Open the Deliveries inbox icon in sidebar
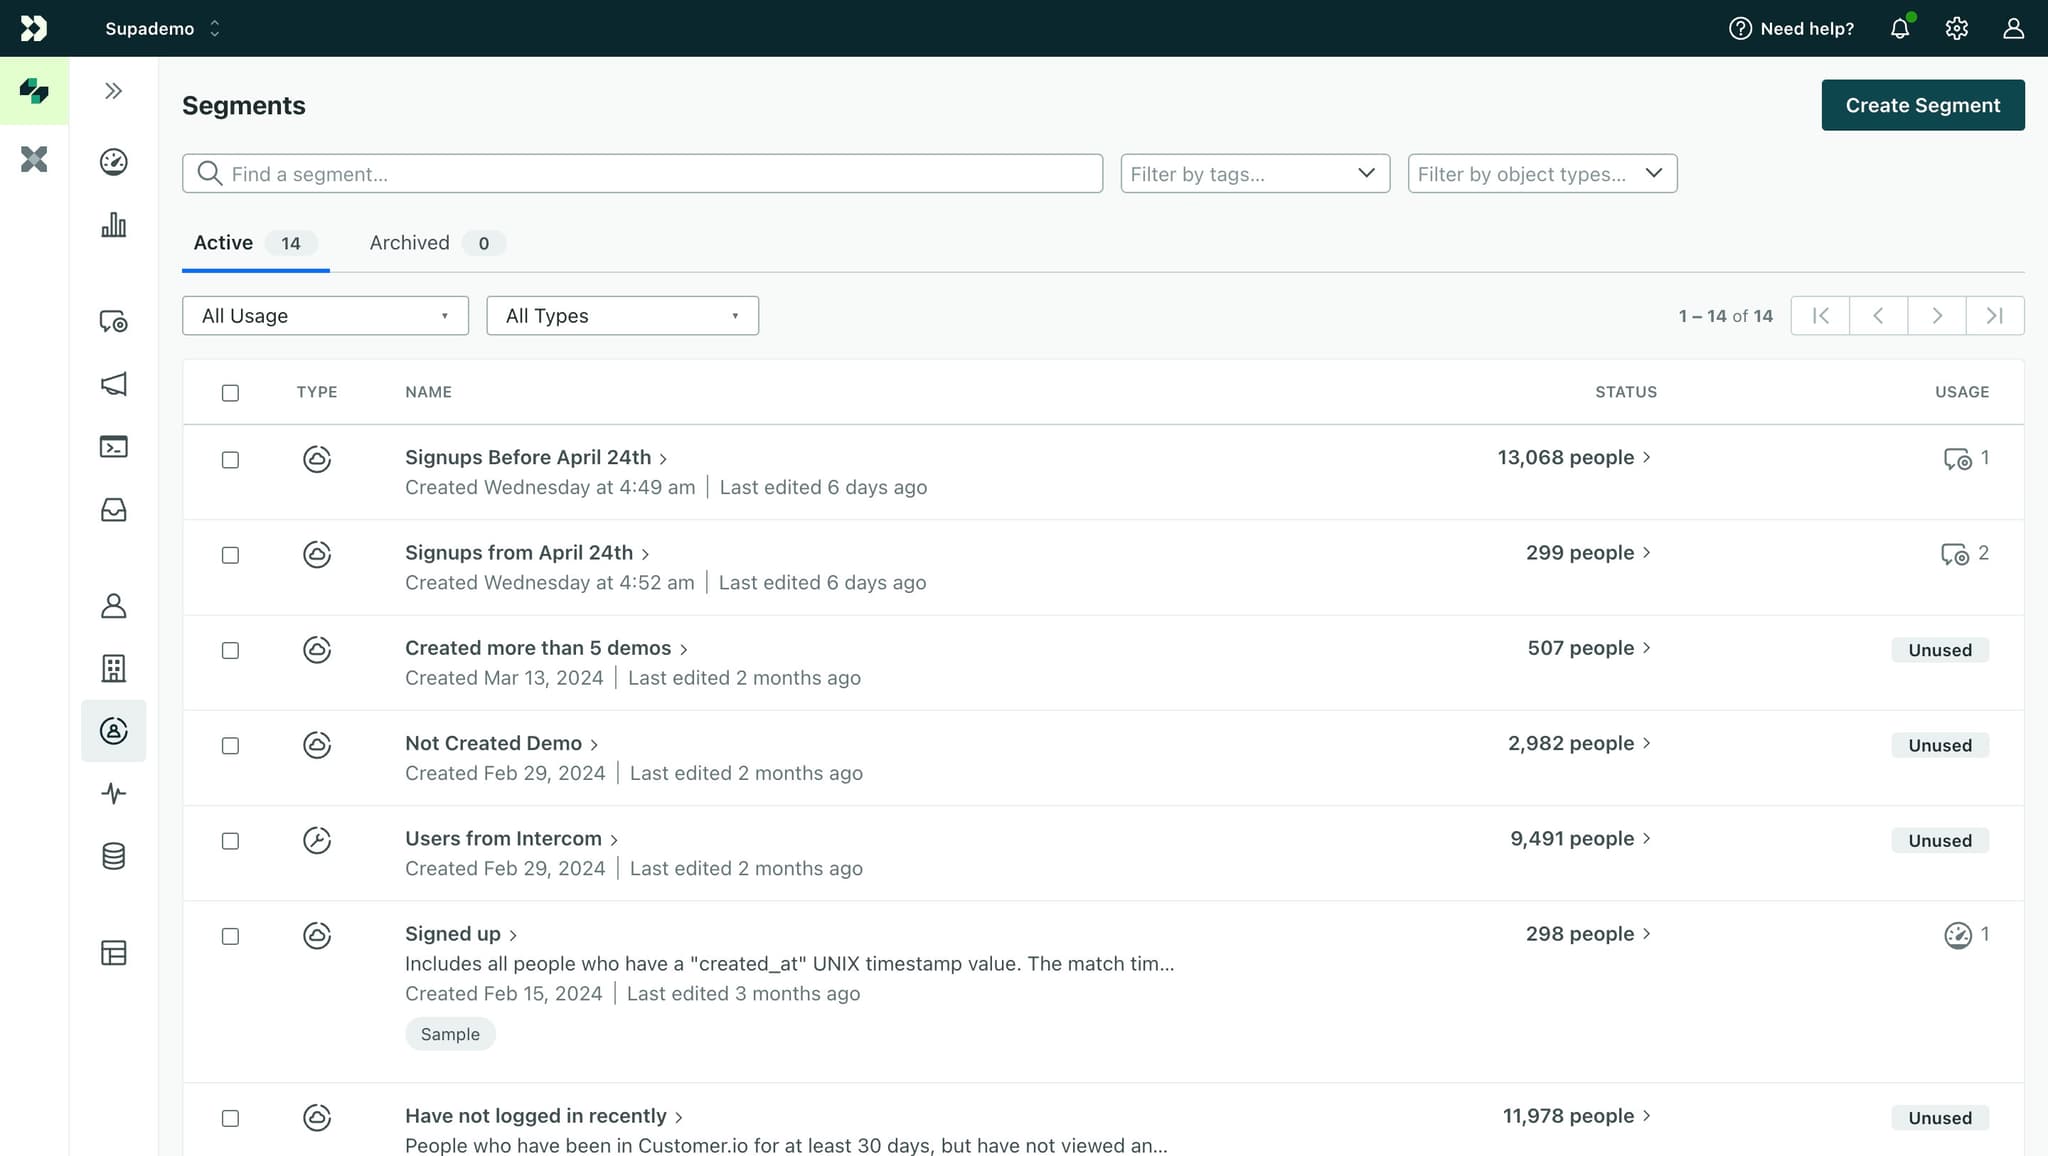2048x1156 pixels. pos(113,511)
